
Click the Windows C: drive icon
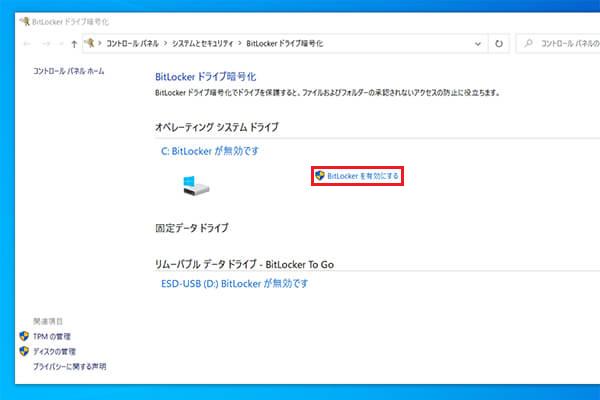click(195, 185)
